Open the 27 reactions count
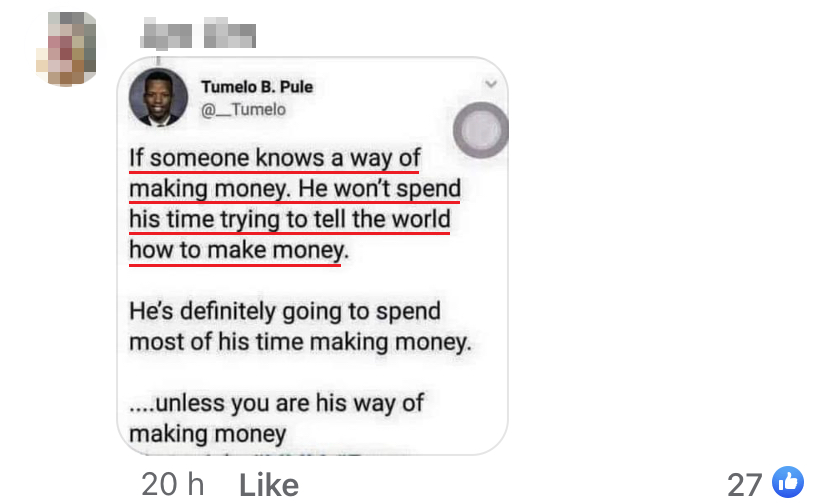828x503 pixels. click(x=745, y=485)
